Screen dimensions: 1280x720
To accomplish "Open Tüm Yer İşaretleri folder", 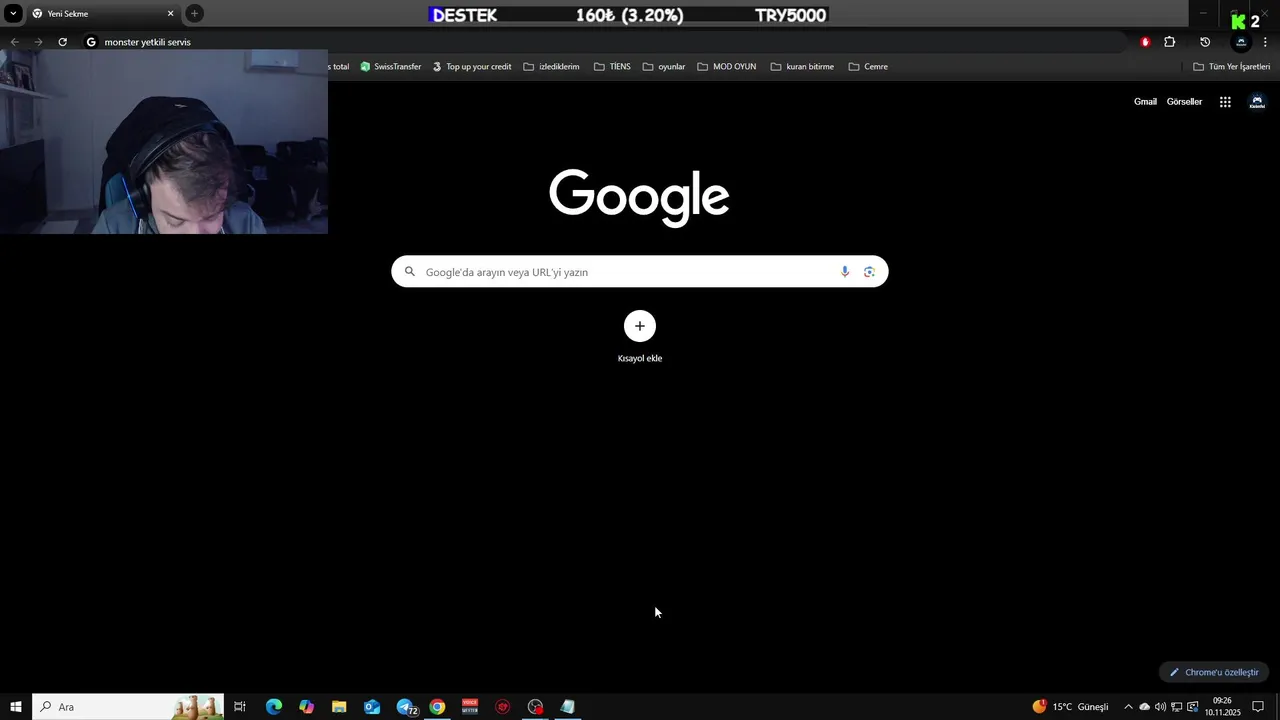I will (x=1231, y=67).
